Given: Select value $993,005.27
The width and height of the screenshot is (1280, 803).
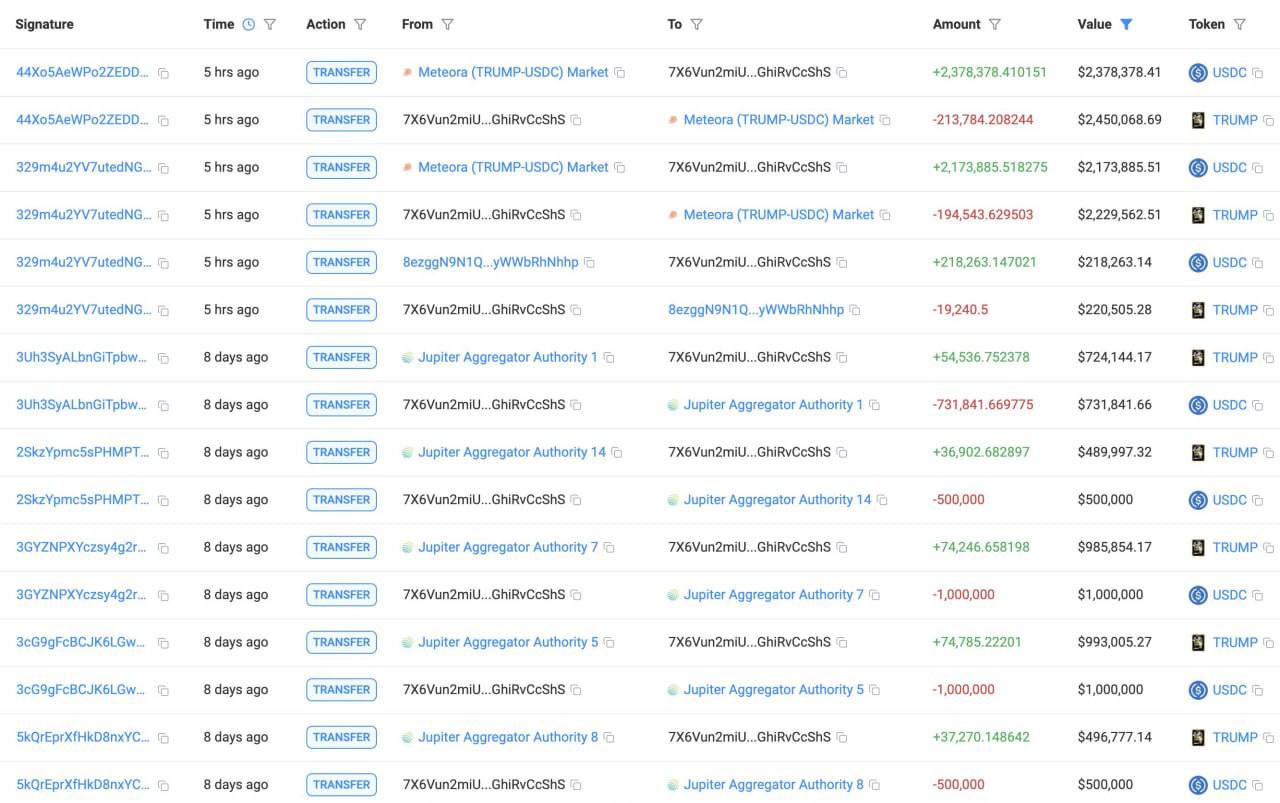Looking at the screenshot, I should point(1114,642).
